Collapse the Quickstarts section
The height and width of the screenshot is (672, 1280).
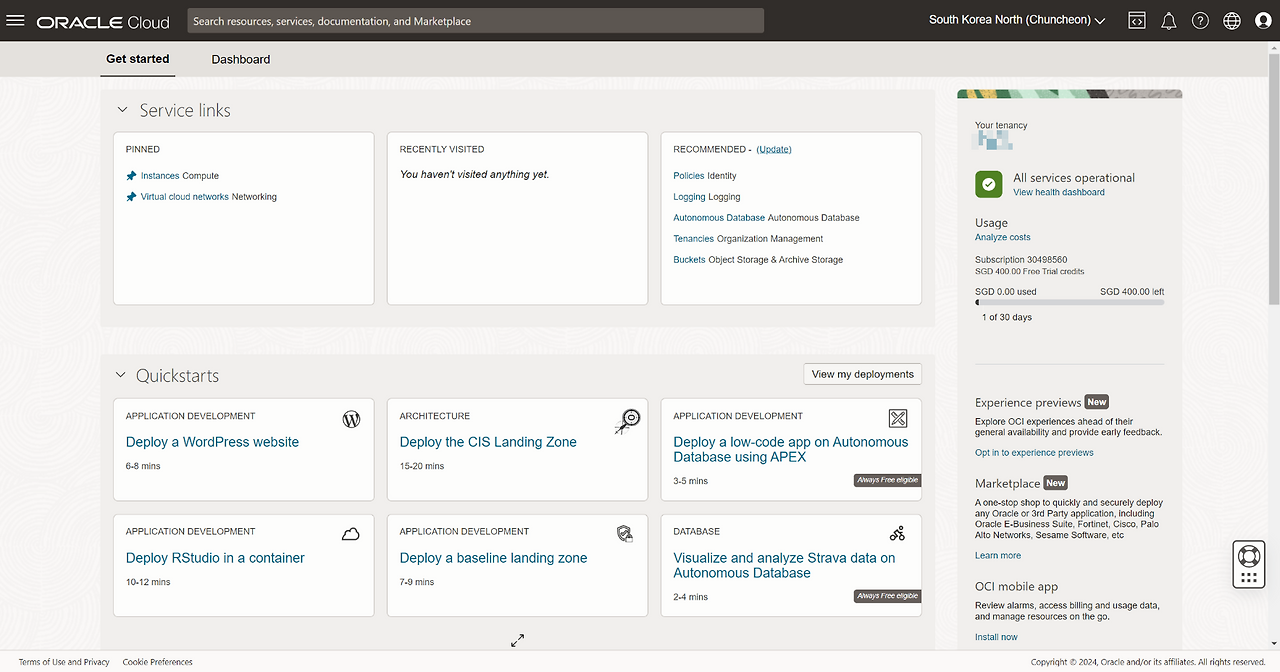121,375
